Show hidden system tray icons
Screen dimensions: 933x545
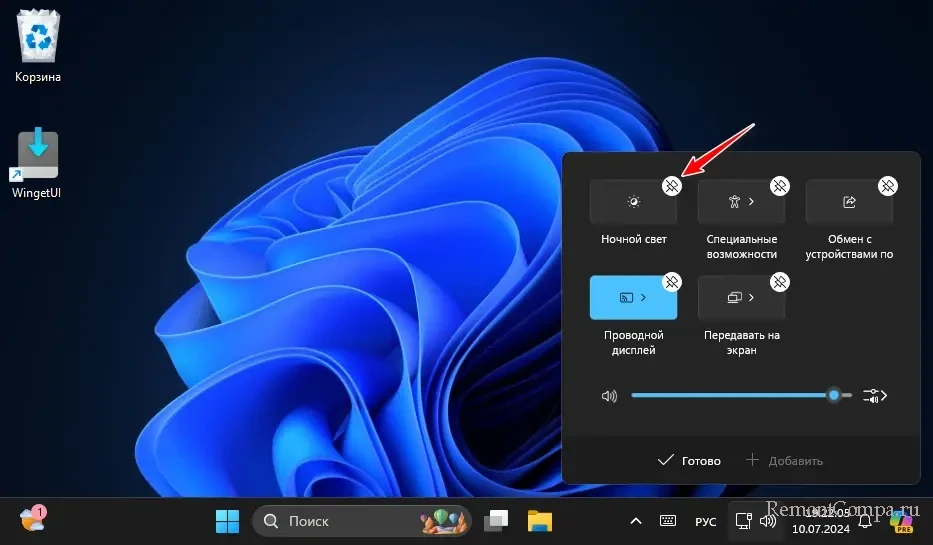click(635, 521)
